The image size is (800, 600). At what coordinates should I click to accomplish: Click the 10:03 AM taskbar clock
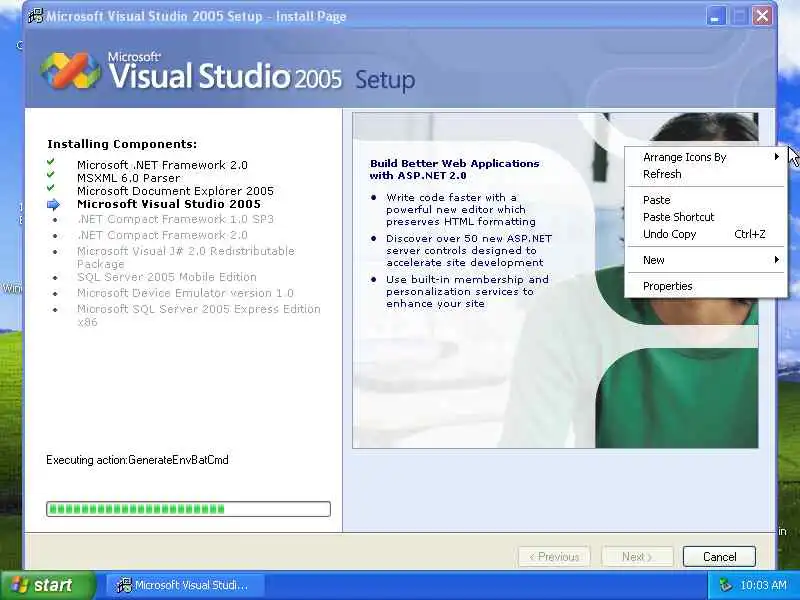(763, 585)
